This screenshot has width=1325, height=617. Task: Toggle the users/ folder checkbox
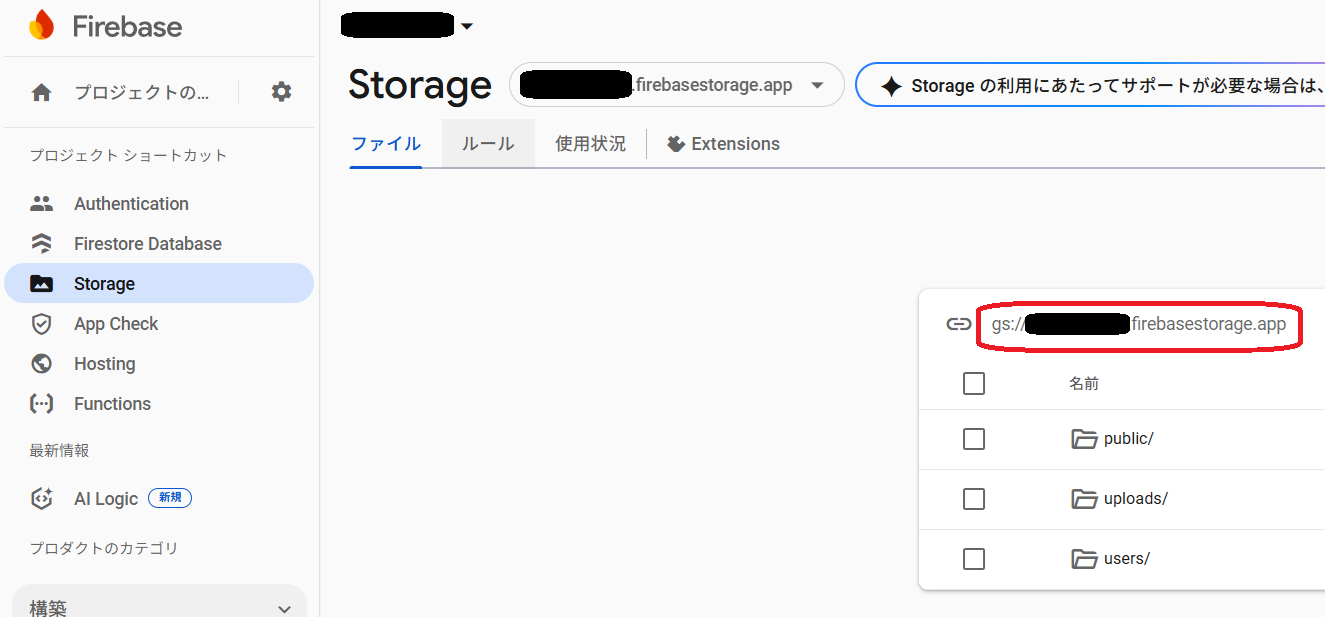click(974, 559)
